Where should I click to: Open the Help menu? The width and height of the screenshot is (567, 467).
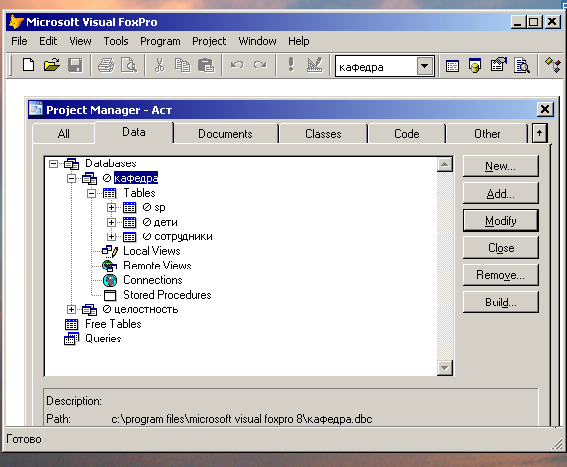coord(298,41)
